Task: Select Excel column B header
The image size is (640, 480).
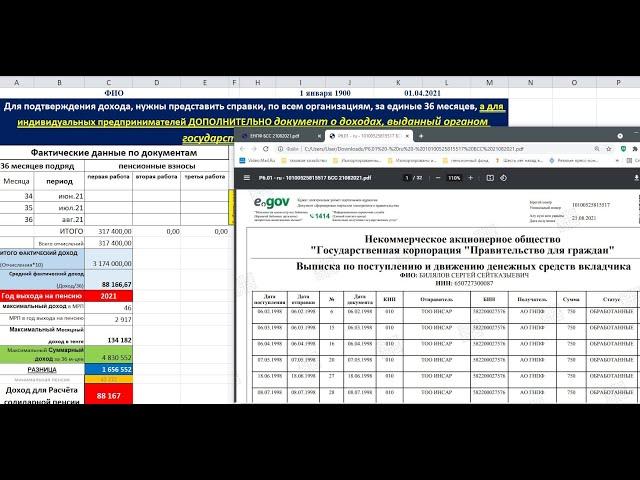Action: coord(59,82)
